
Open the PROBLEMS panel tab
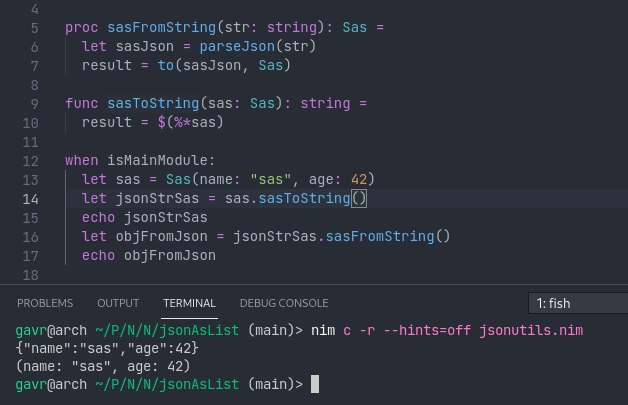coord(45,303)
